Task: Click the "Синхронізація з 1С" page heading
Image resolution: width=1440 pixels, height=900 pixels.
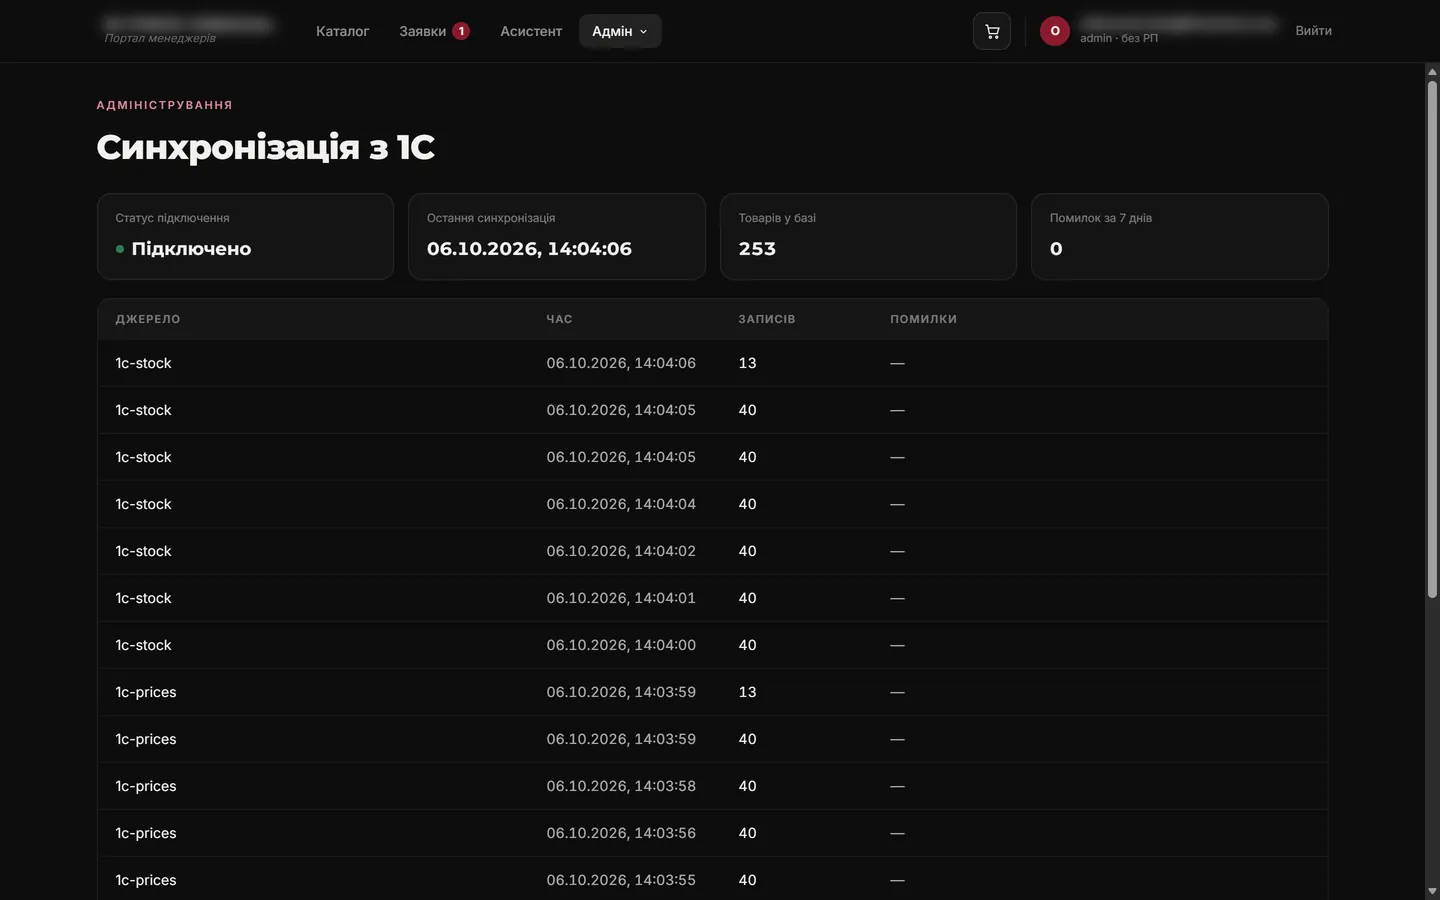Action: [x=265, y=147]
